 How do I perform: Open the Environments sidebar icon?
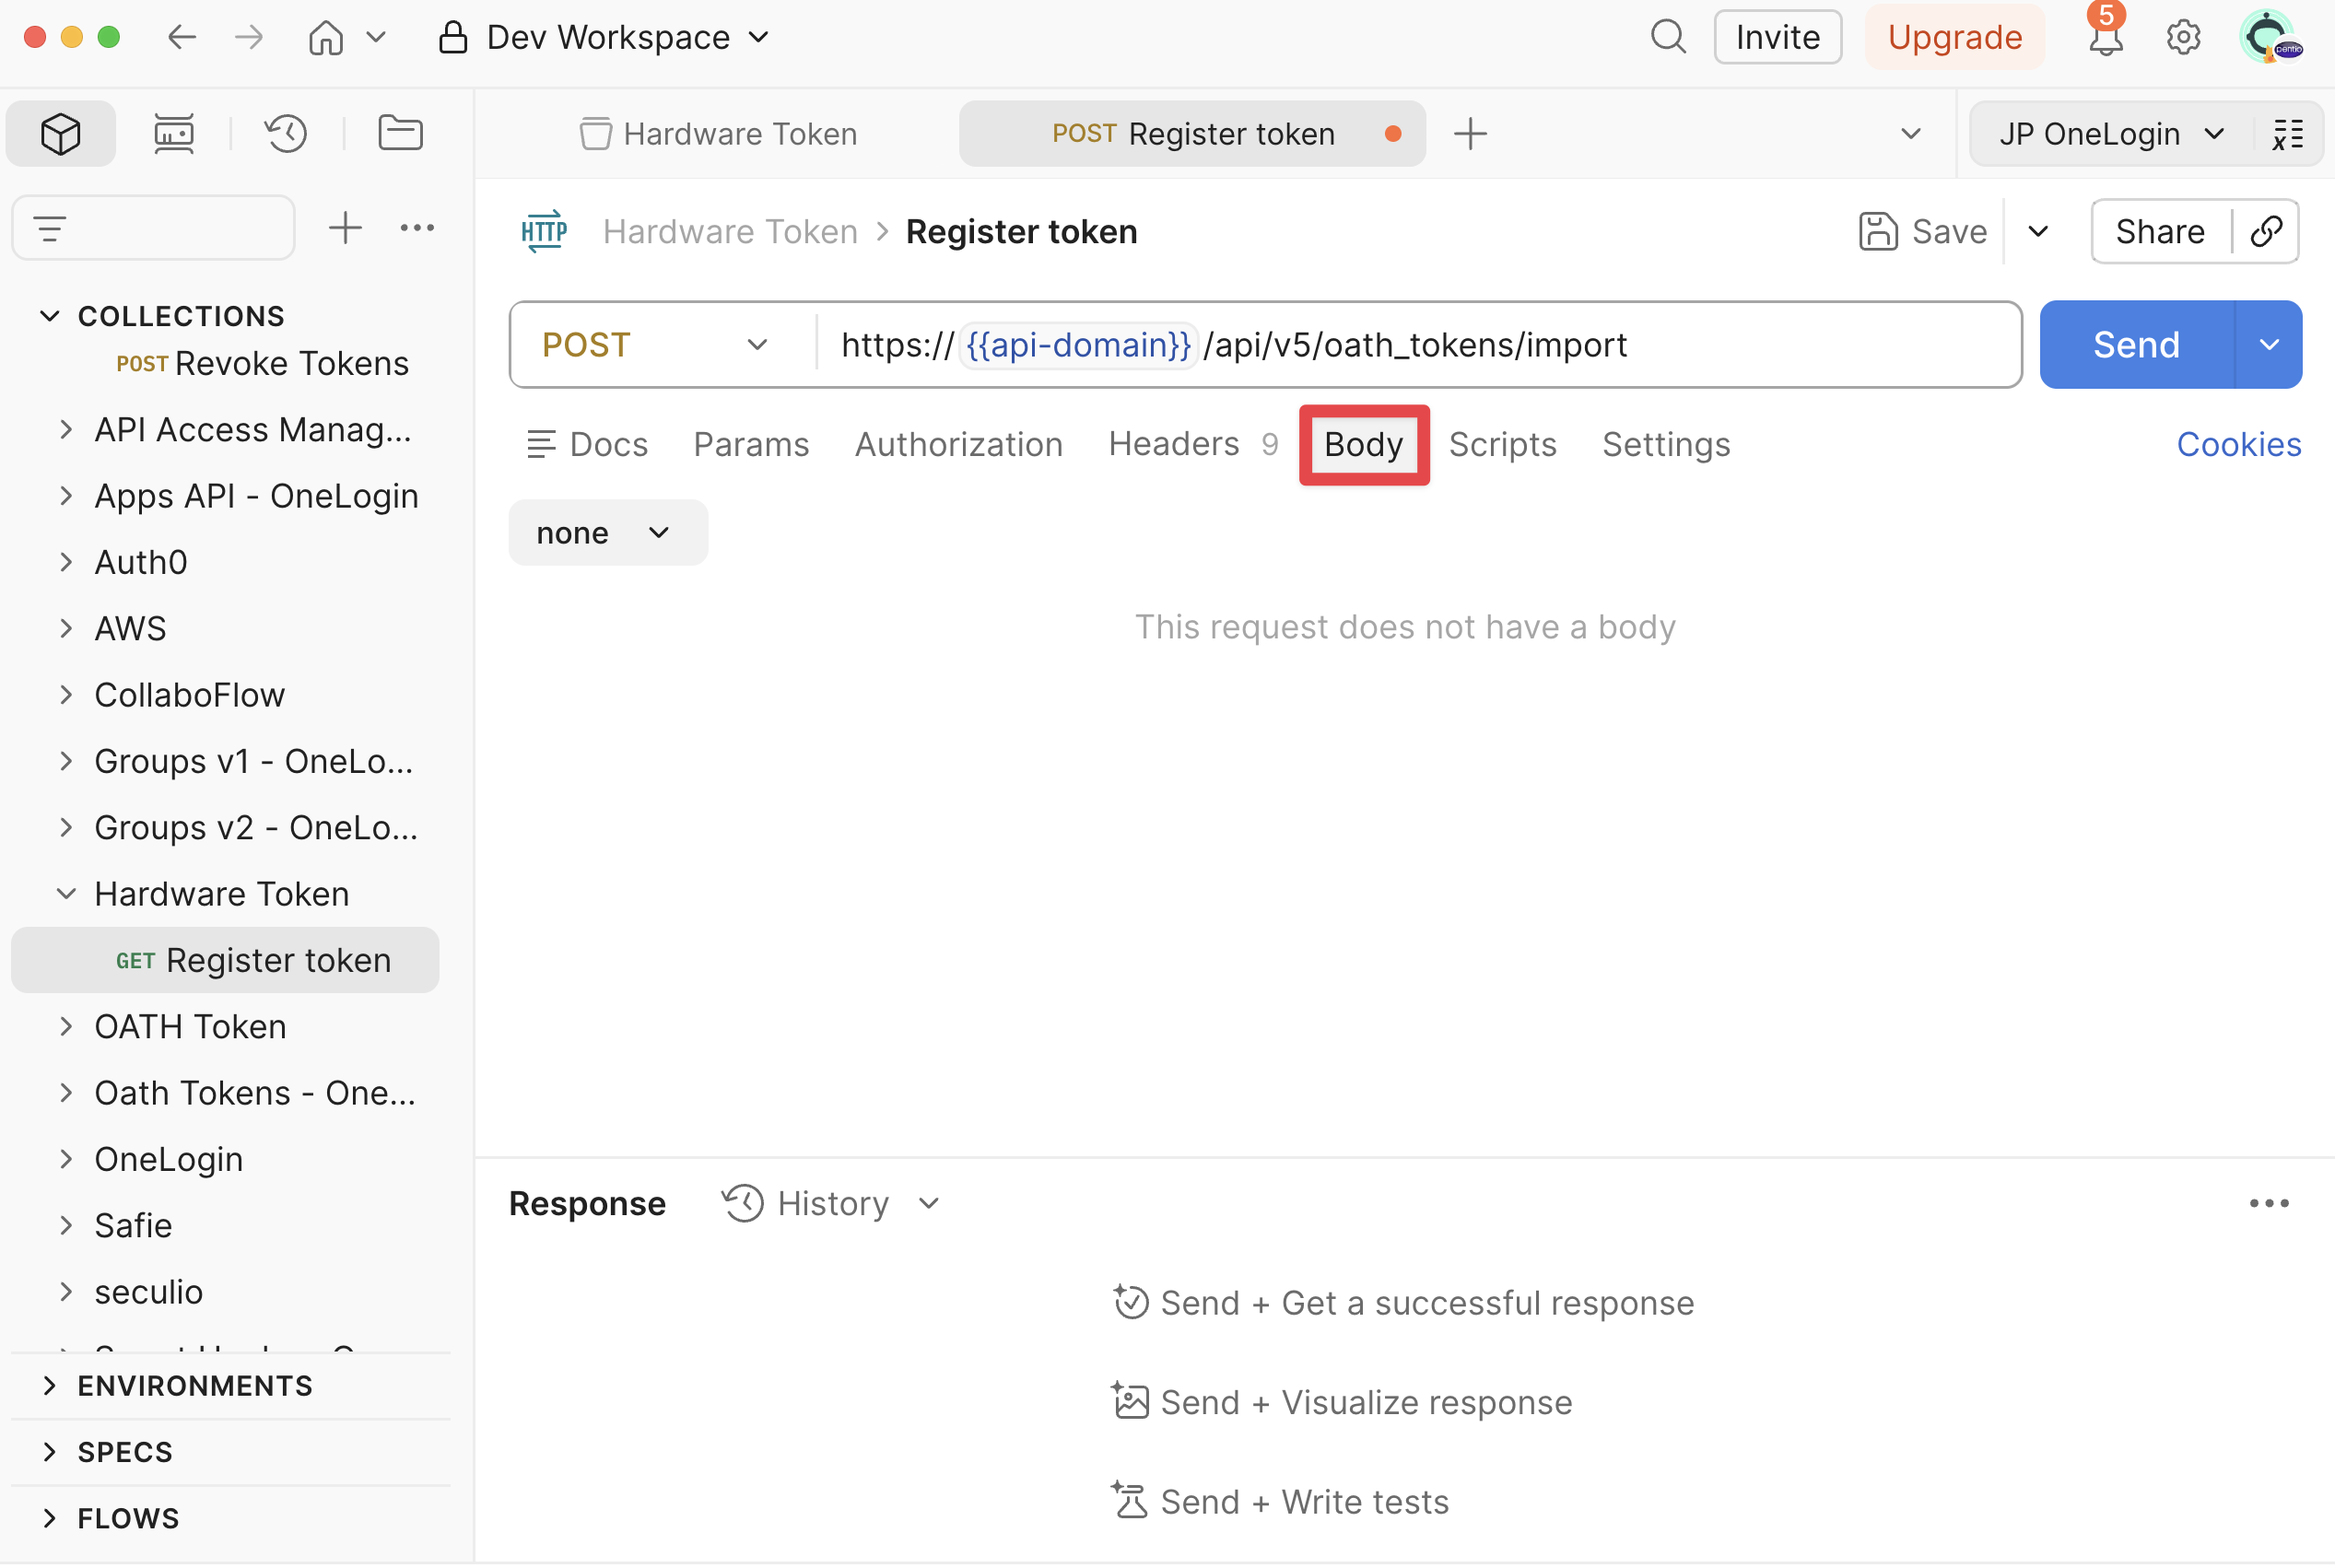pos(174,133)
